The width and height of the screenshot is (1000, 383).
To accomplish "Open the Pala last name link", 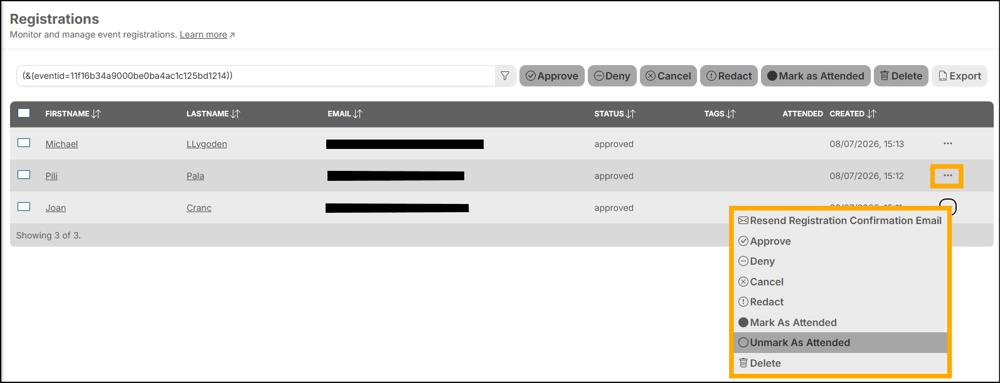I will point(195,176).
